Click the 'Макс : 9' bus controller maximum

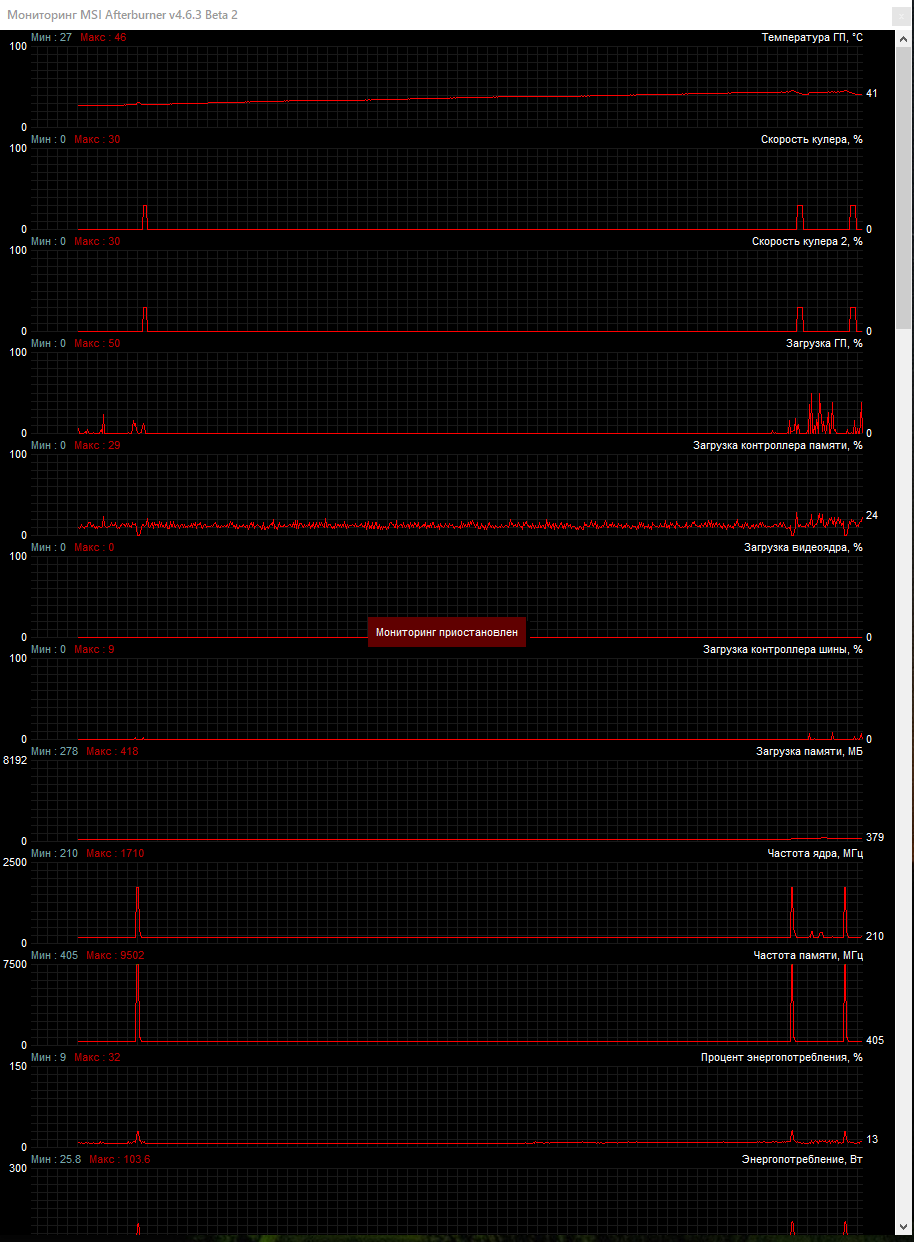coord(94,649)
